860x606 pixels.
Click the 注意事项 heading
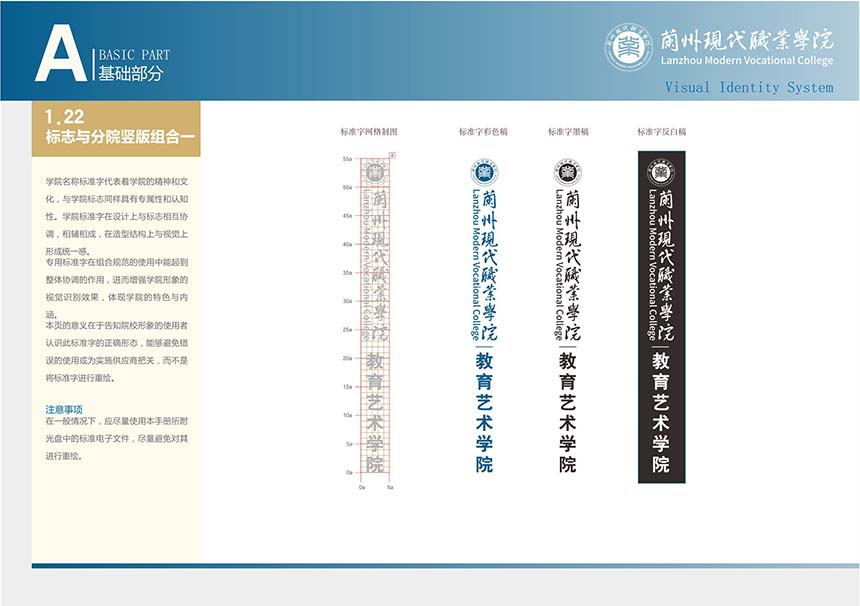[x=63, y=410]
